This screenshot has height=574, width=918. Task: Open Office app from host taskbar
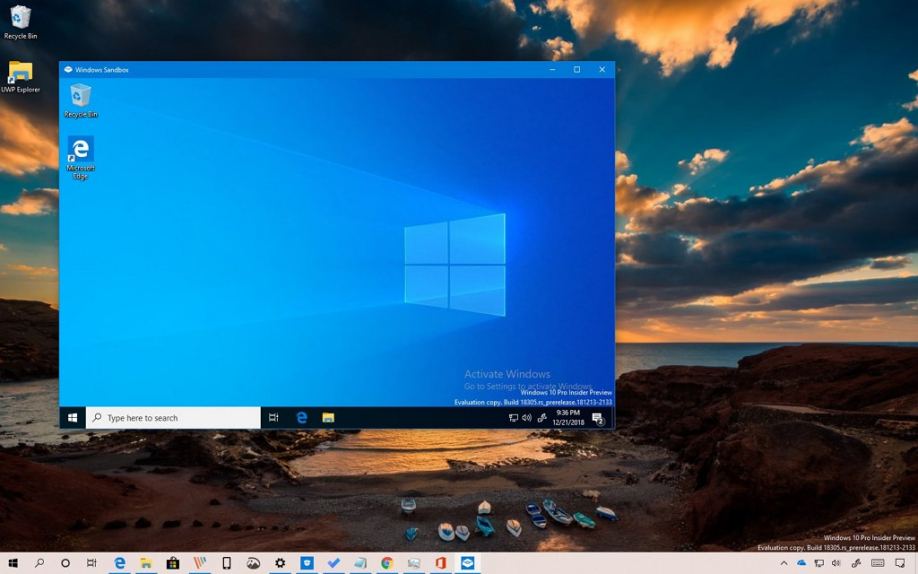pos(441,563)
